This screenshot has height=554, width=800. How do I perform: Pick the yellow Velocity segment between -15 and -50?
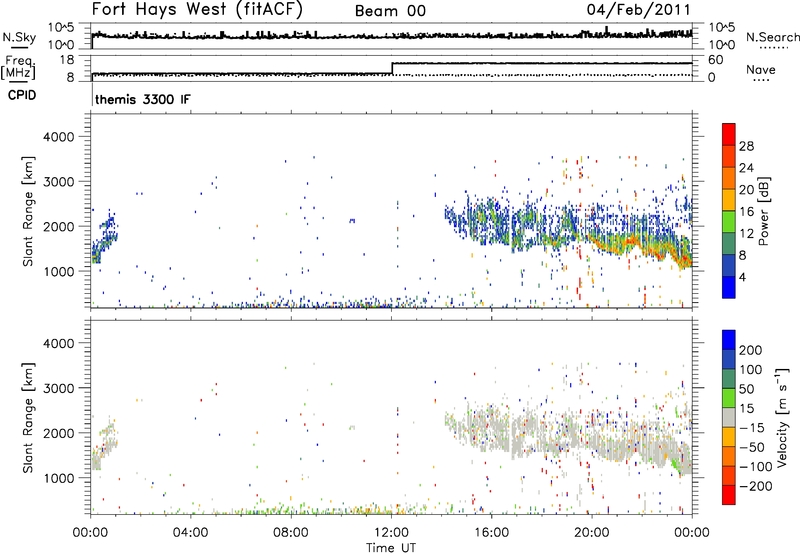[x=729, y=437]
